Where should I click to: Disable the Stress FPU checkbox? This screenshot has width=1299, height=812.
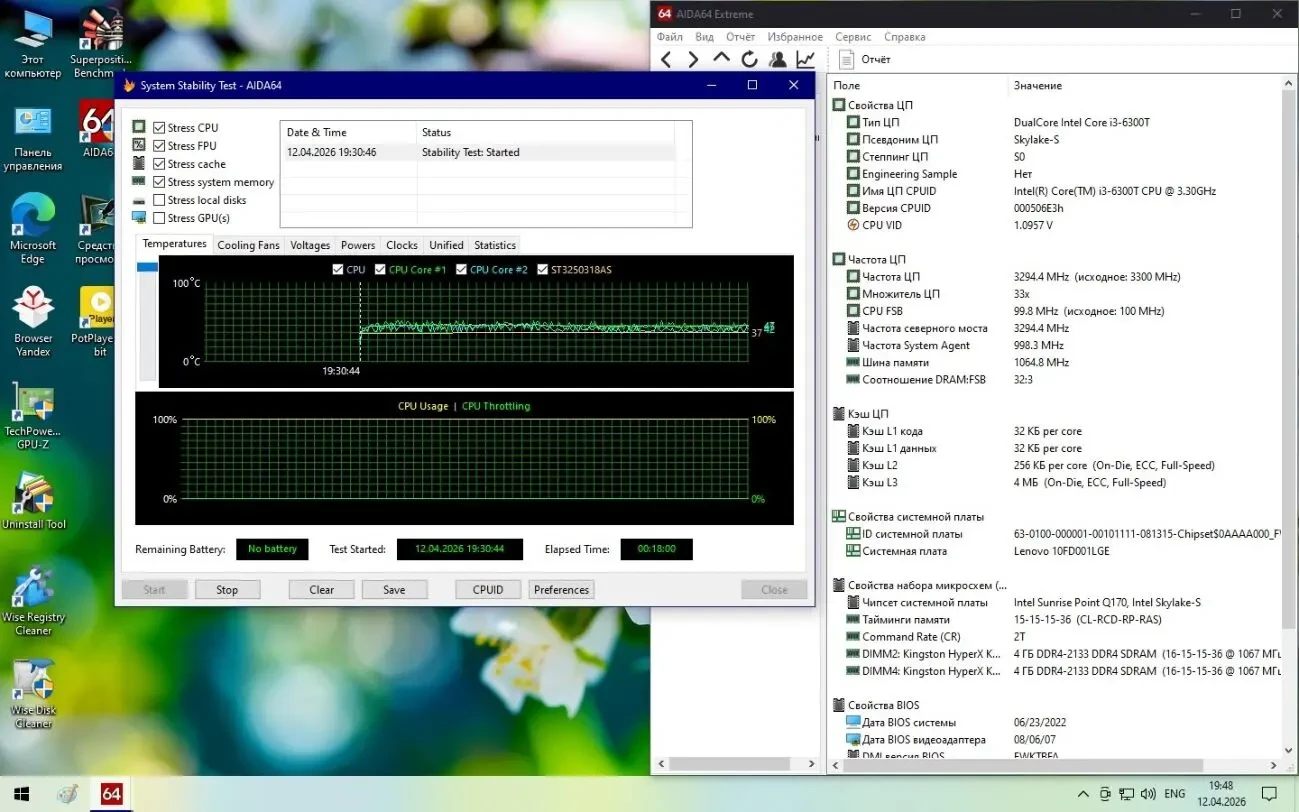click(x=158, y=145)
